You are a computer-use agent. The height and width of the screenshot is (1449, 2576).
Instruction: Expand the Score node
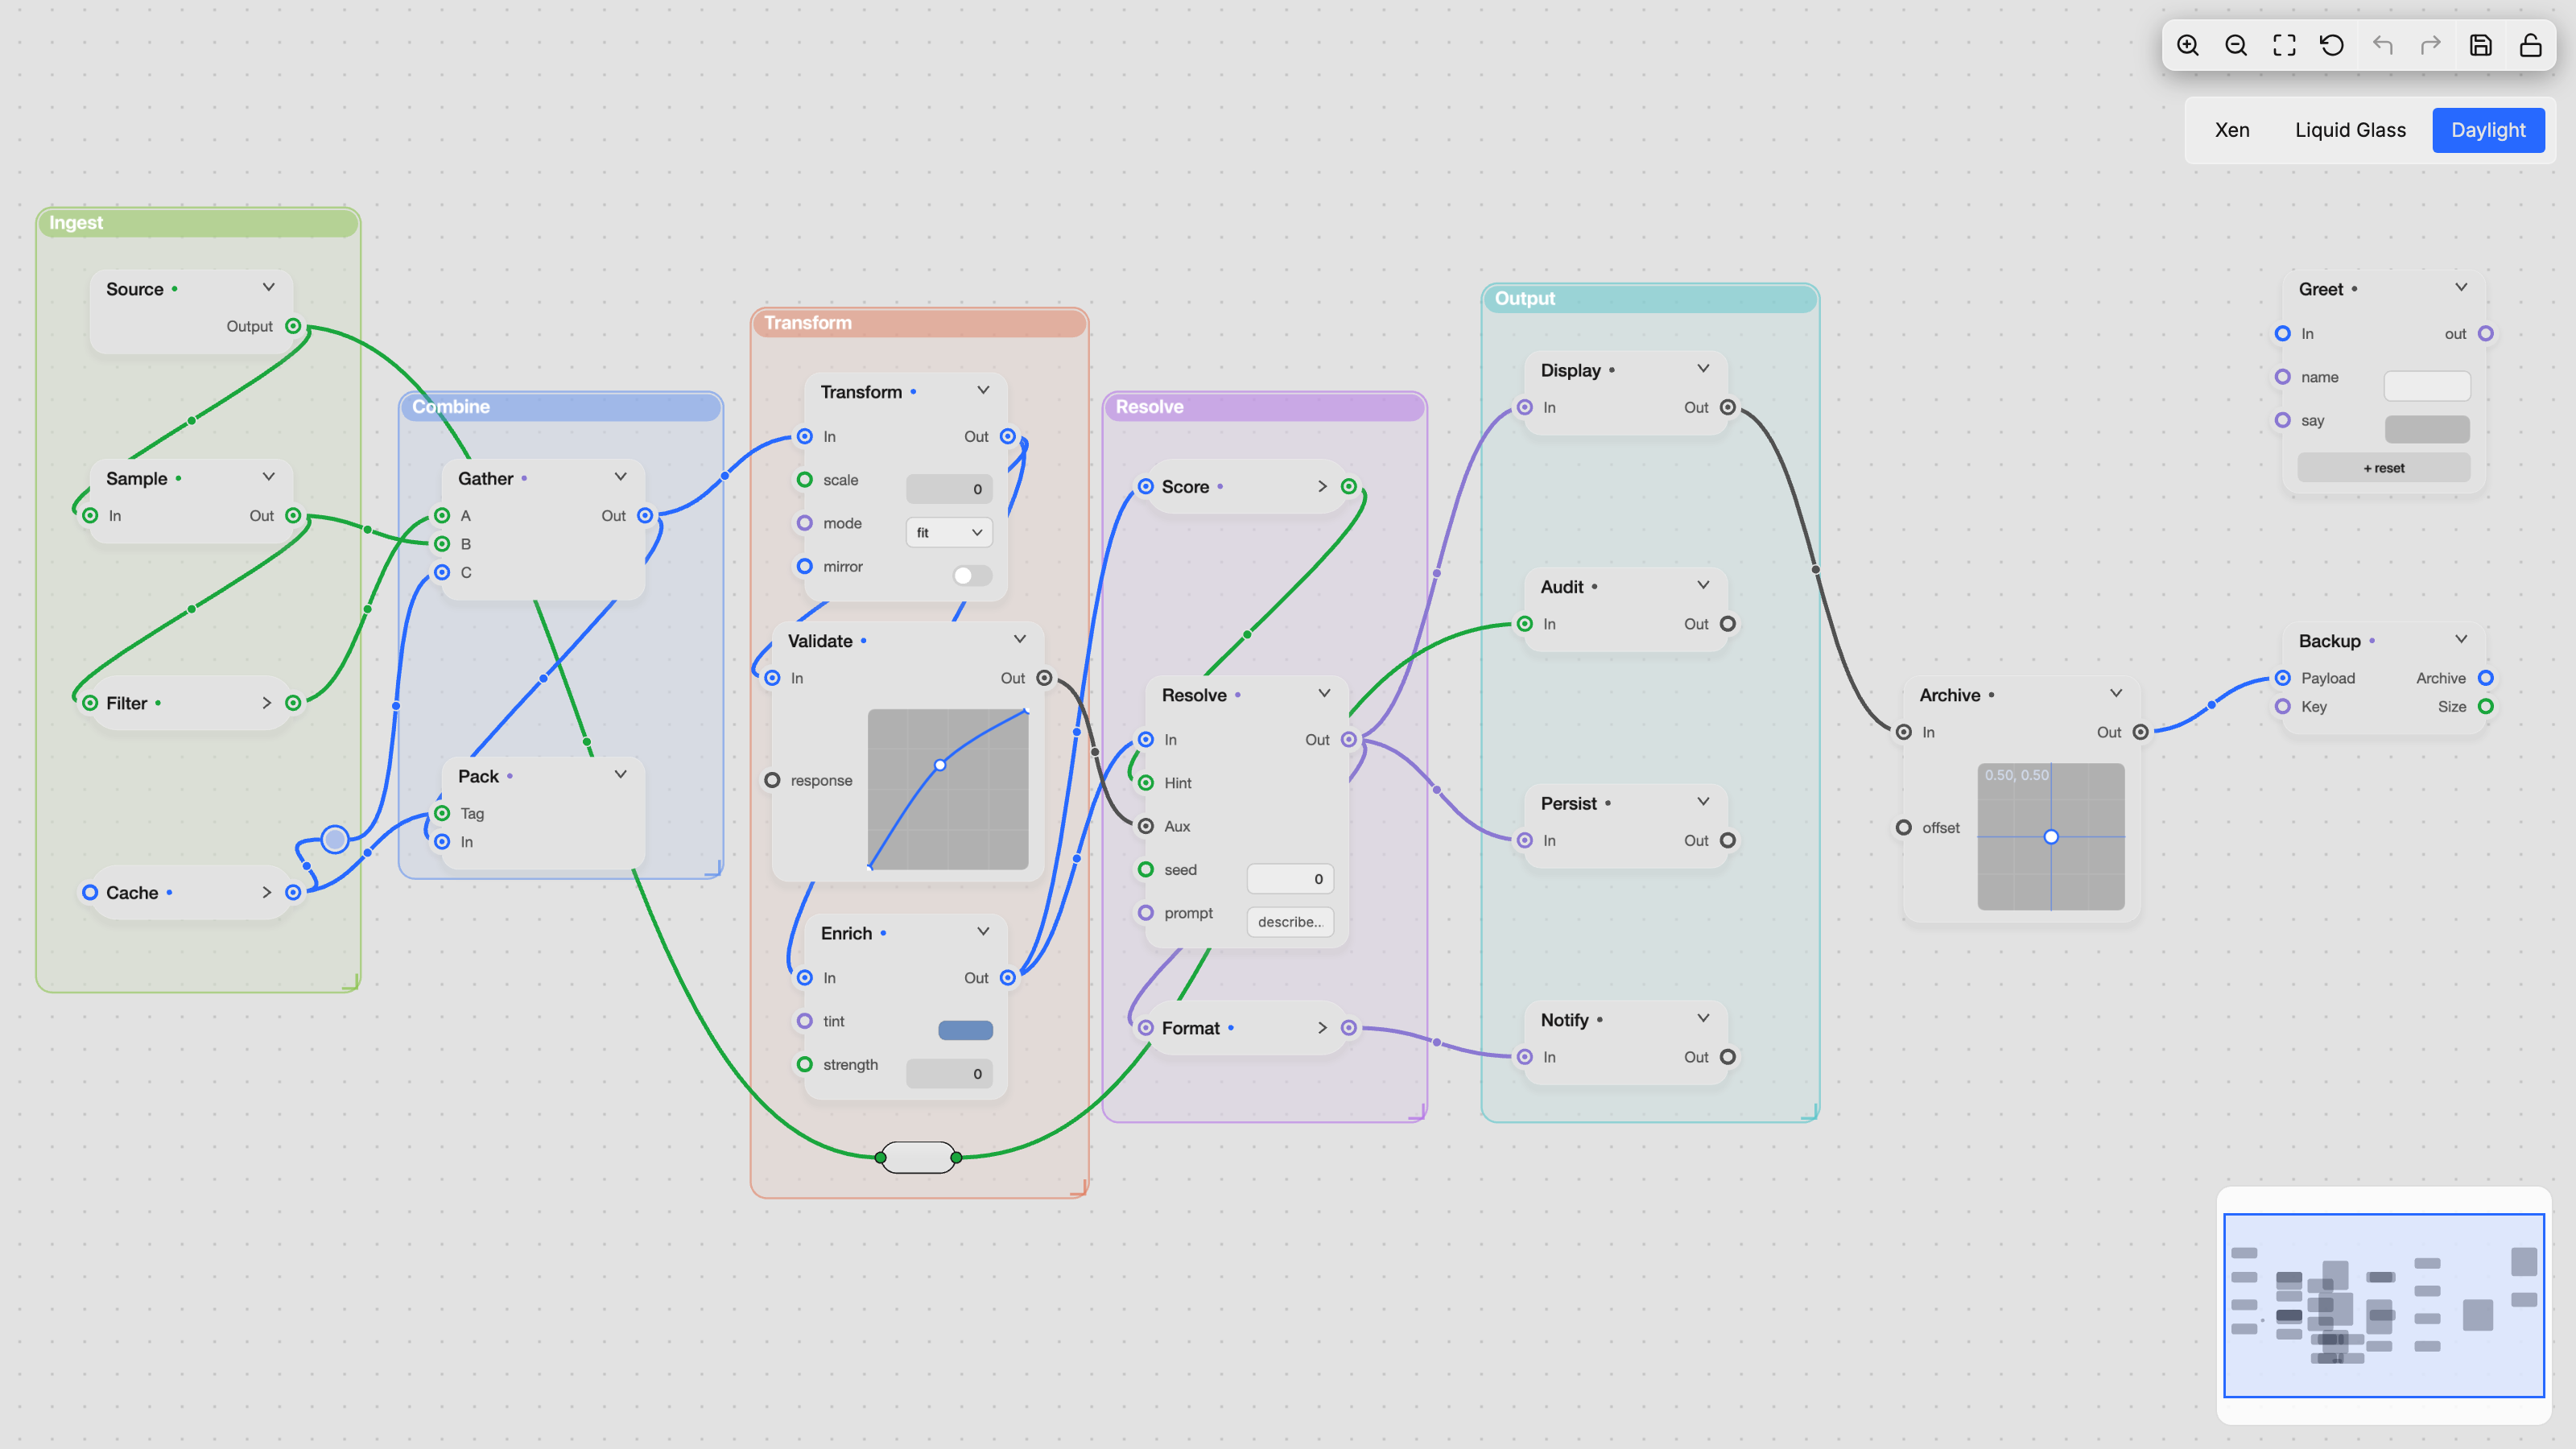pos(1322,486)
